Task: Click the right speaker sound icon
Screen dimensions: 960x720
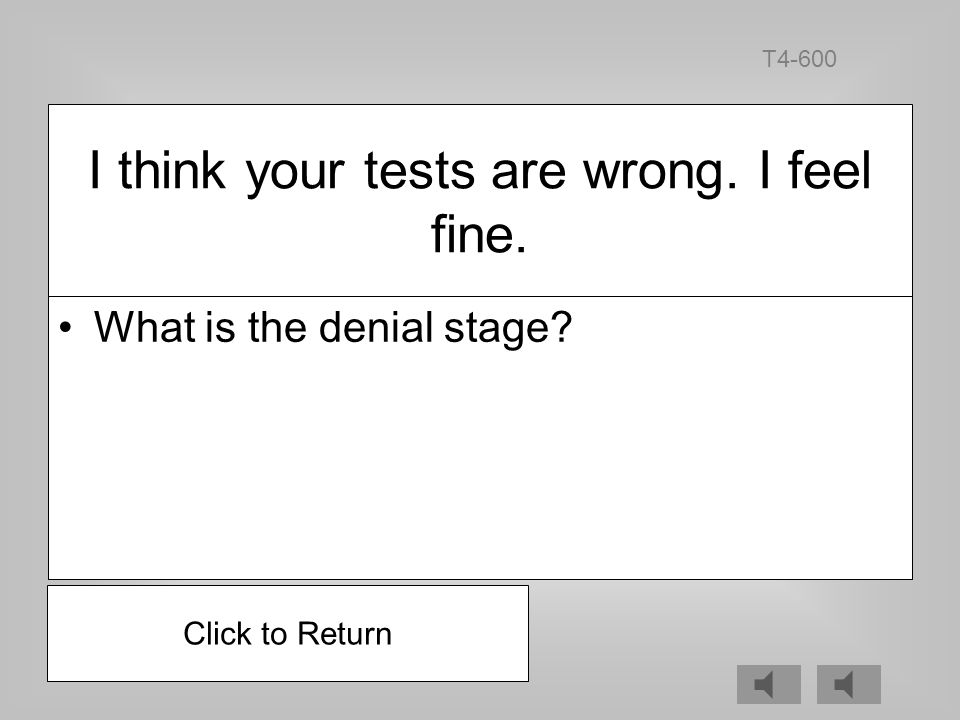Action: tap(849, 684)
